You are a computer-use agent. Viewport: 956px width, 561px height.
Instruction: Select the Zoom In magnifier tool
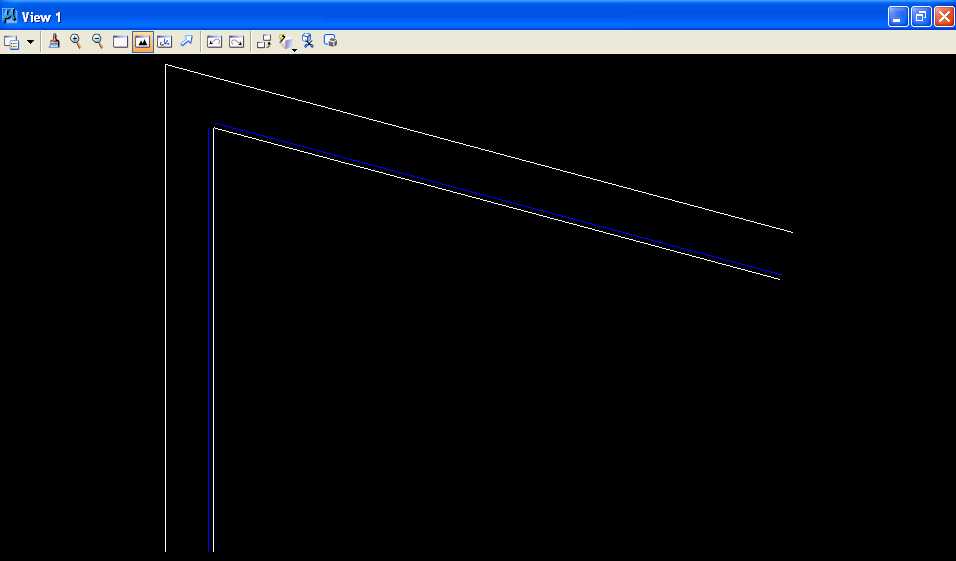tap(75, 41)
